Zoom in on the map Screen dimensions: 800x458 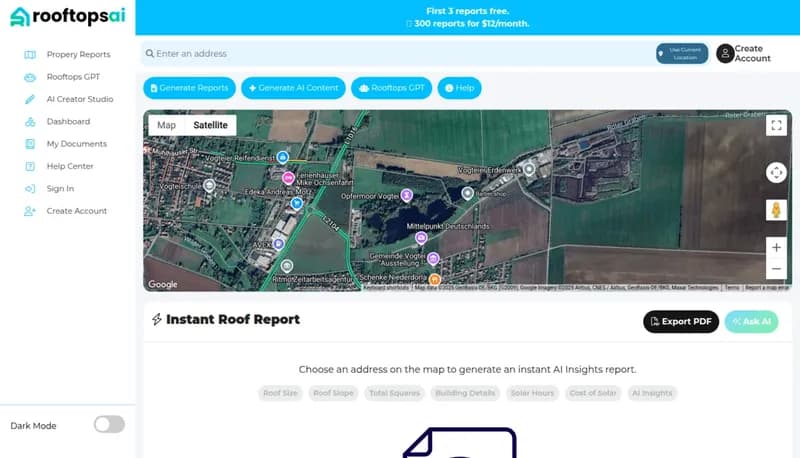pos(776,247)
